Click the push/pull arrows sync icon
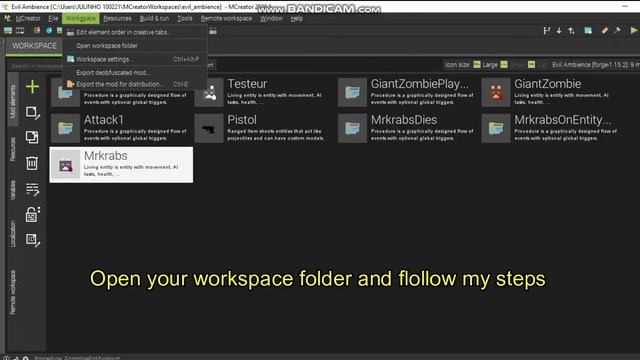The width and height of the screenshot is (640, 360). click(x=571, y=31)
